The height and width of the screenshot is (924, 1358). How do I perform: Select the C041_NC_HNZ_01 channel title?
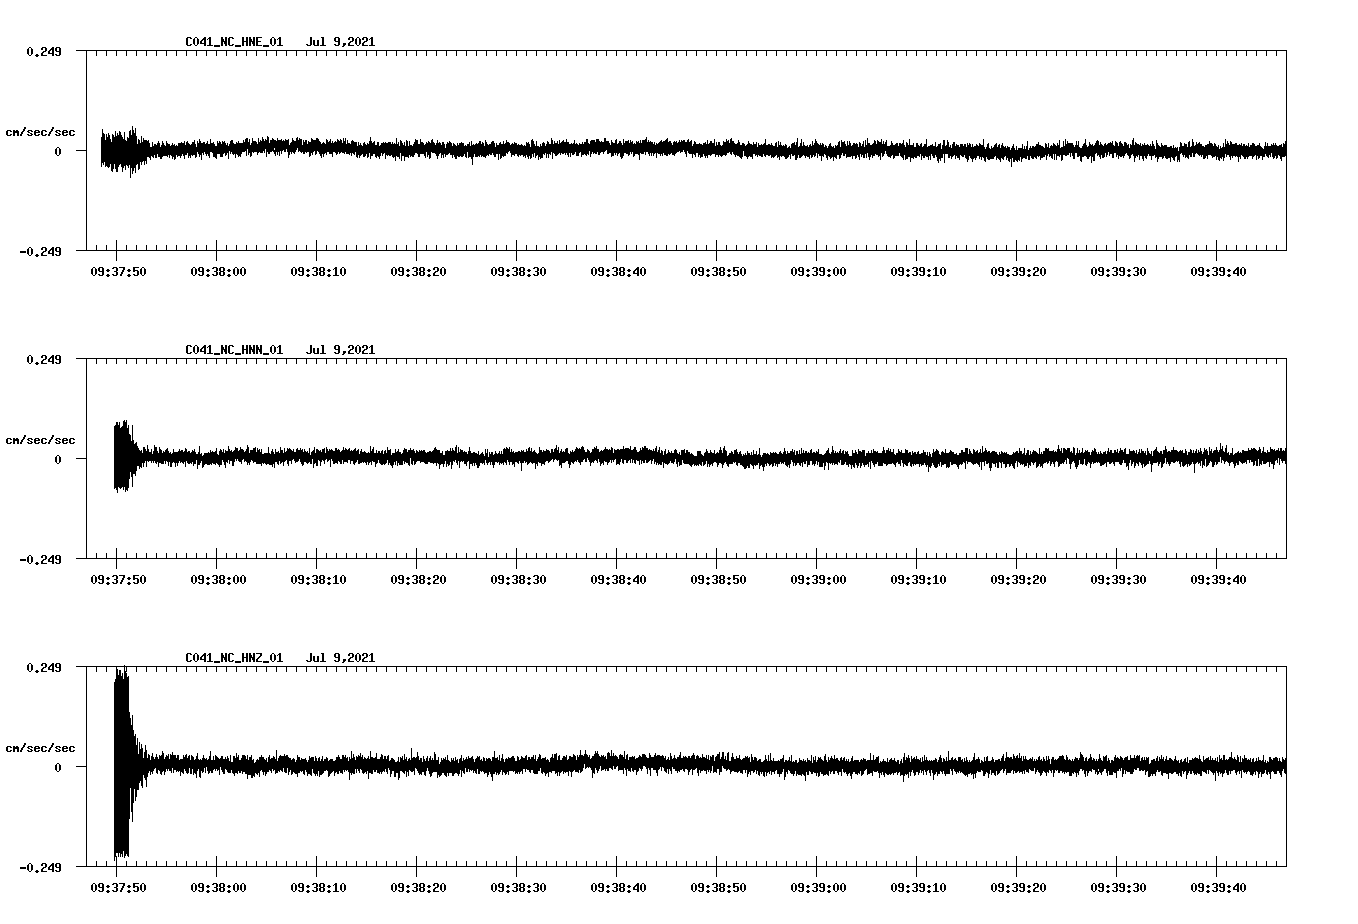(233, 657)
